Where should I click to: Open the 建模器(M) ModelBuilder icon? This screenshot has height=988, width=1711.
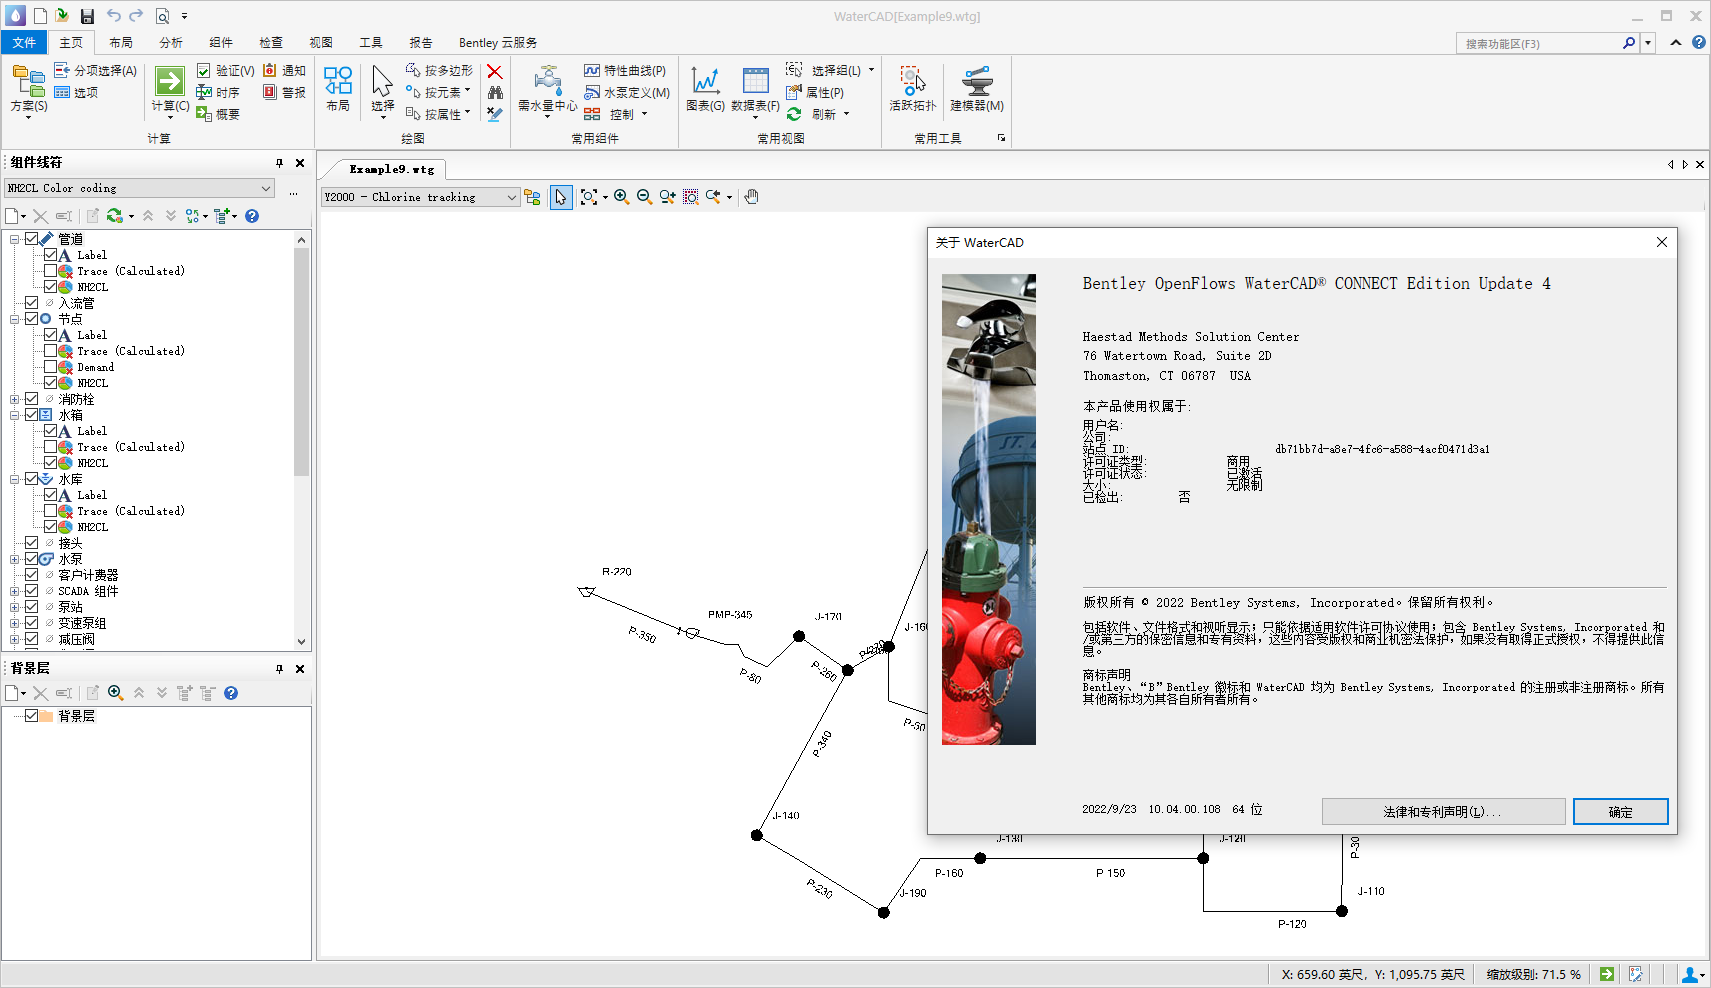(976, 80)
